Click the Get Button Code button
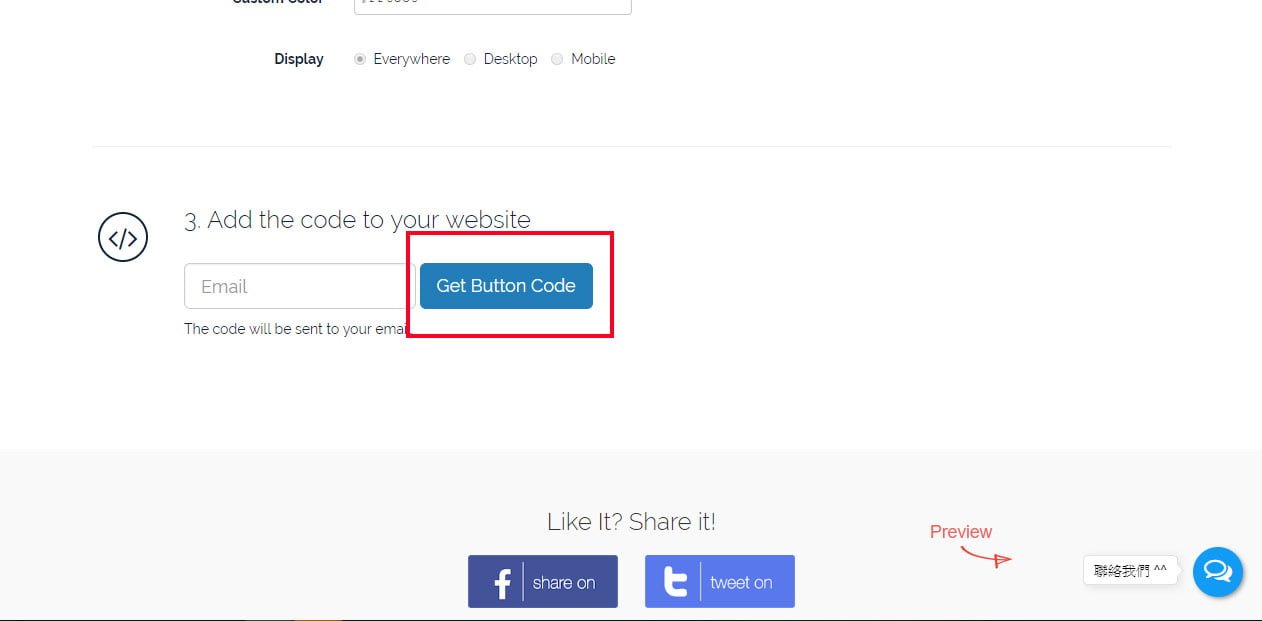 click(x=506, y=286)
